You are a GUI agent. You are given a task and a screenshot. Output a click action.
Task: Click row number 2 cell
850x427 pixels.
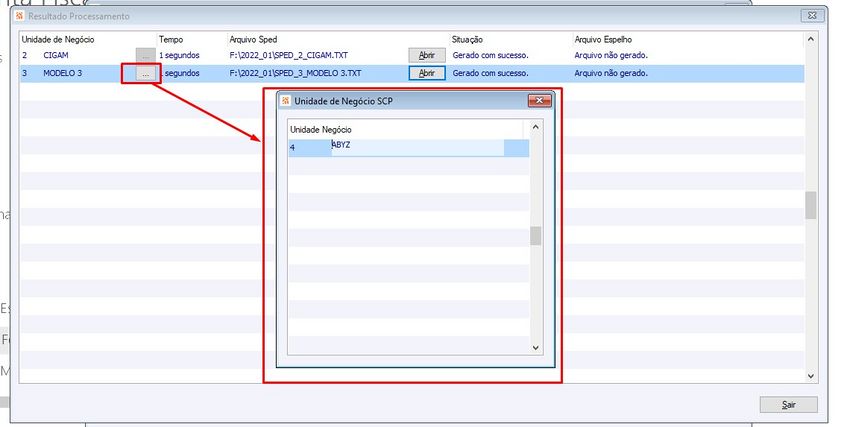click(24, 55)
